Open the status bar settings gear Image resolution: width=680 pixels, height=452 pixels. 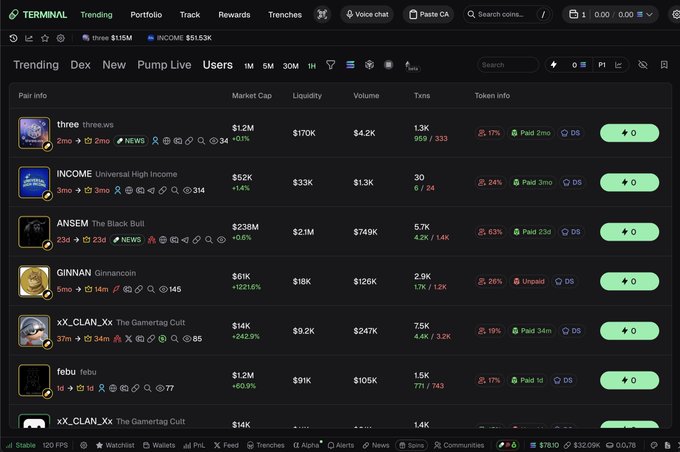coord(84,445)
